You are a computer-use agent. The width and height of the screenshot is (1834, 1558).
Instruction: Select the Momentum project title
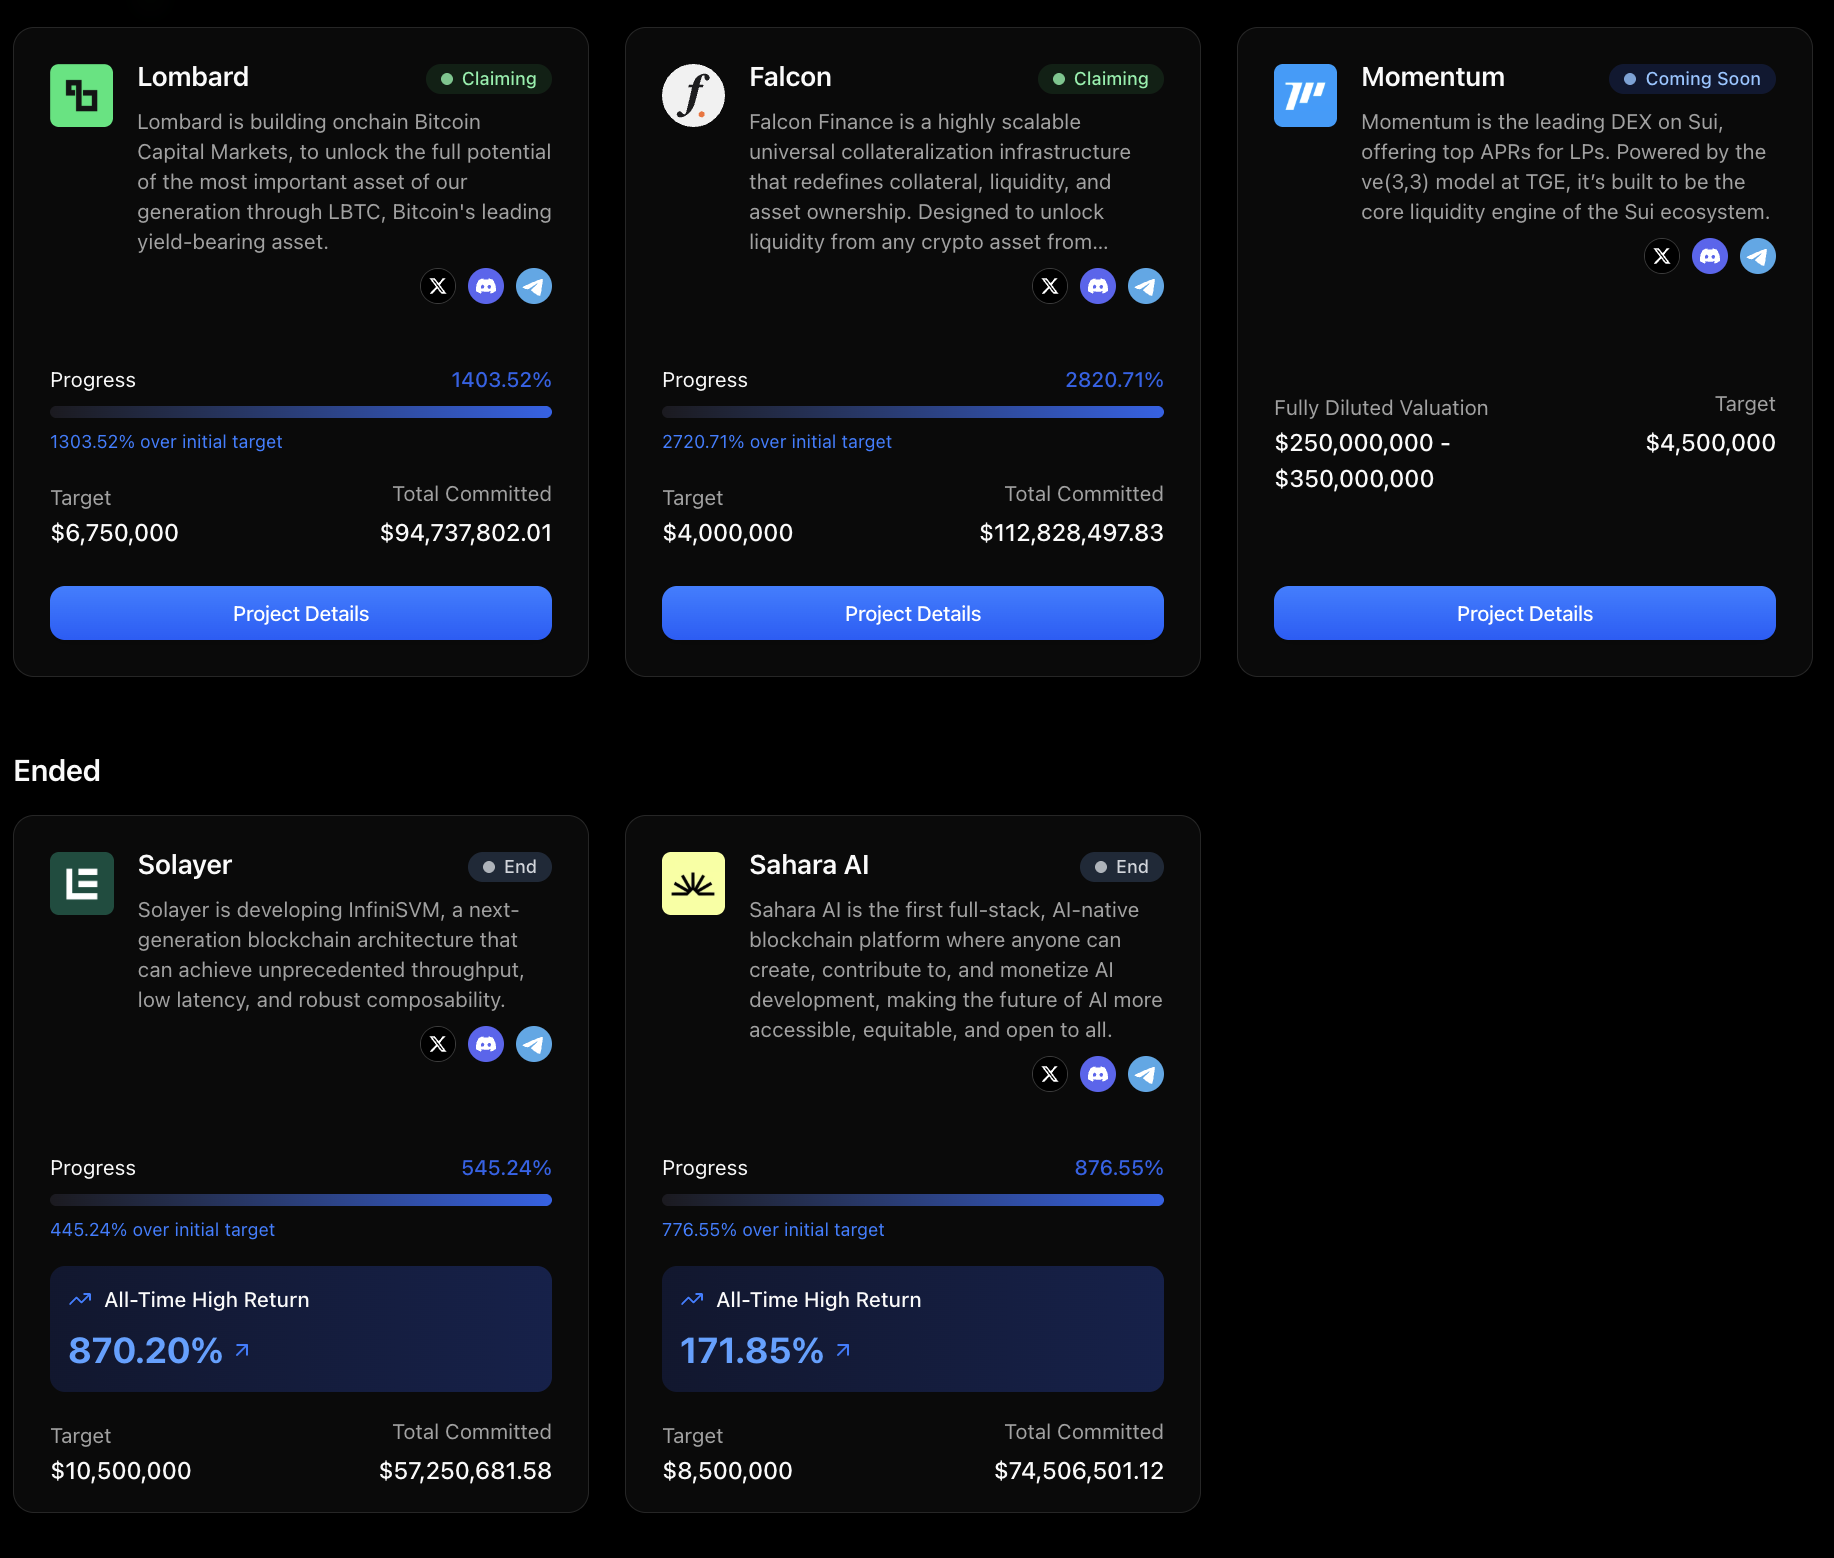pyautogui.click(x=1433, y=77)
